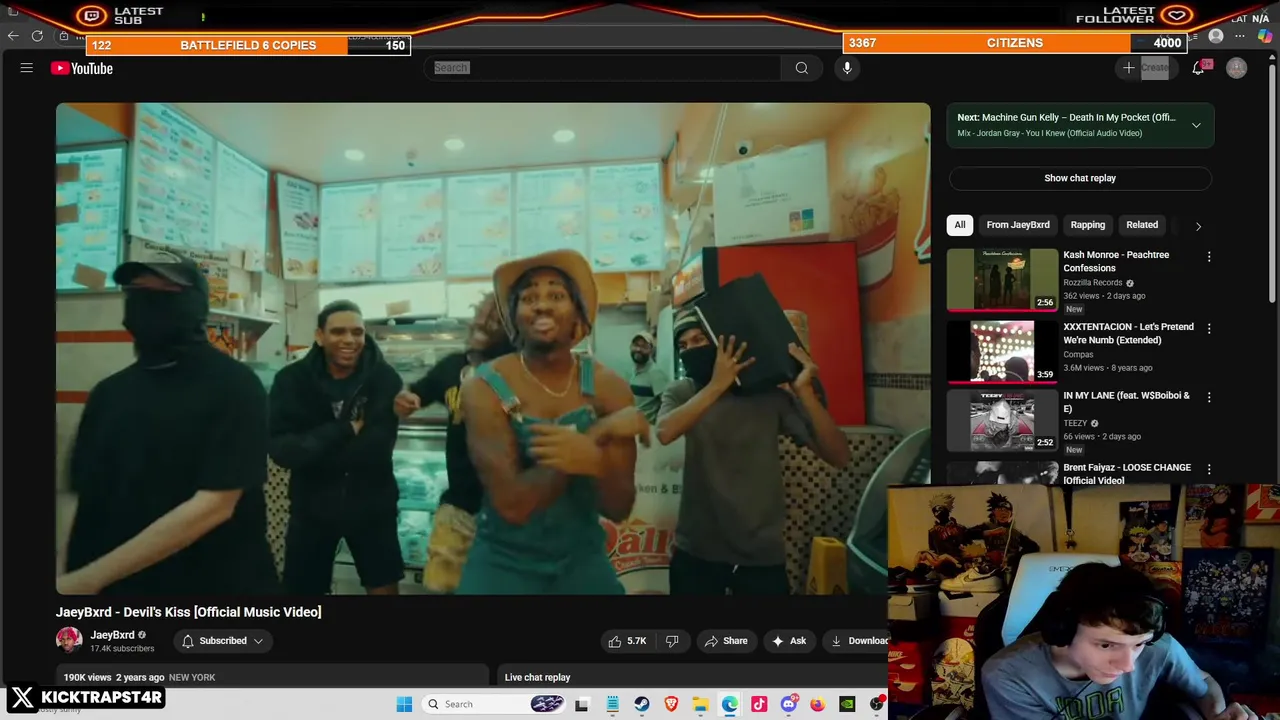The height and width of the screenshot is (720, 1280).
Task: Click Show chat replay button
Action: [1080, 178]
